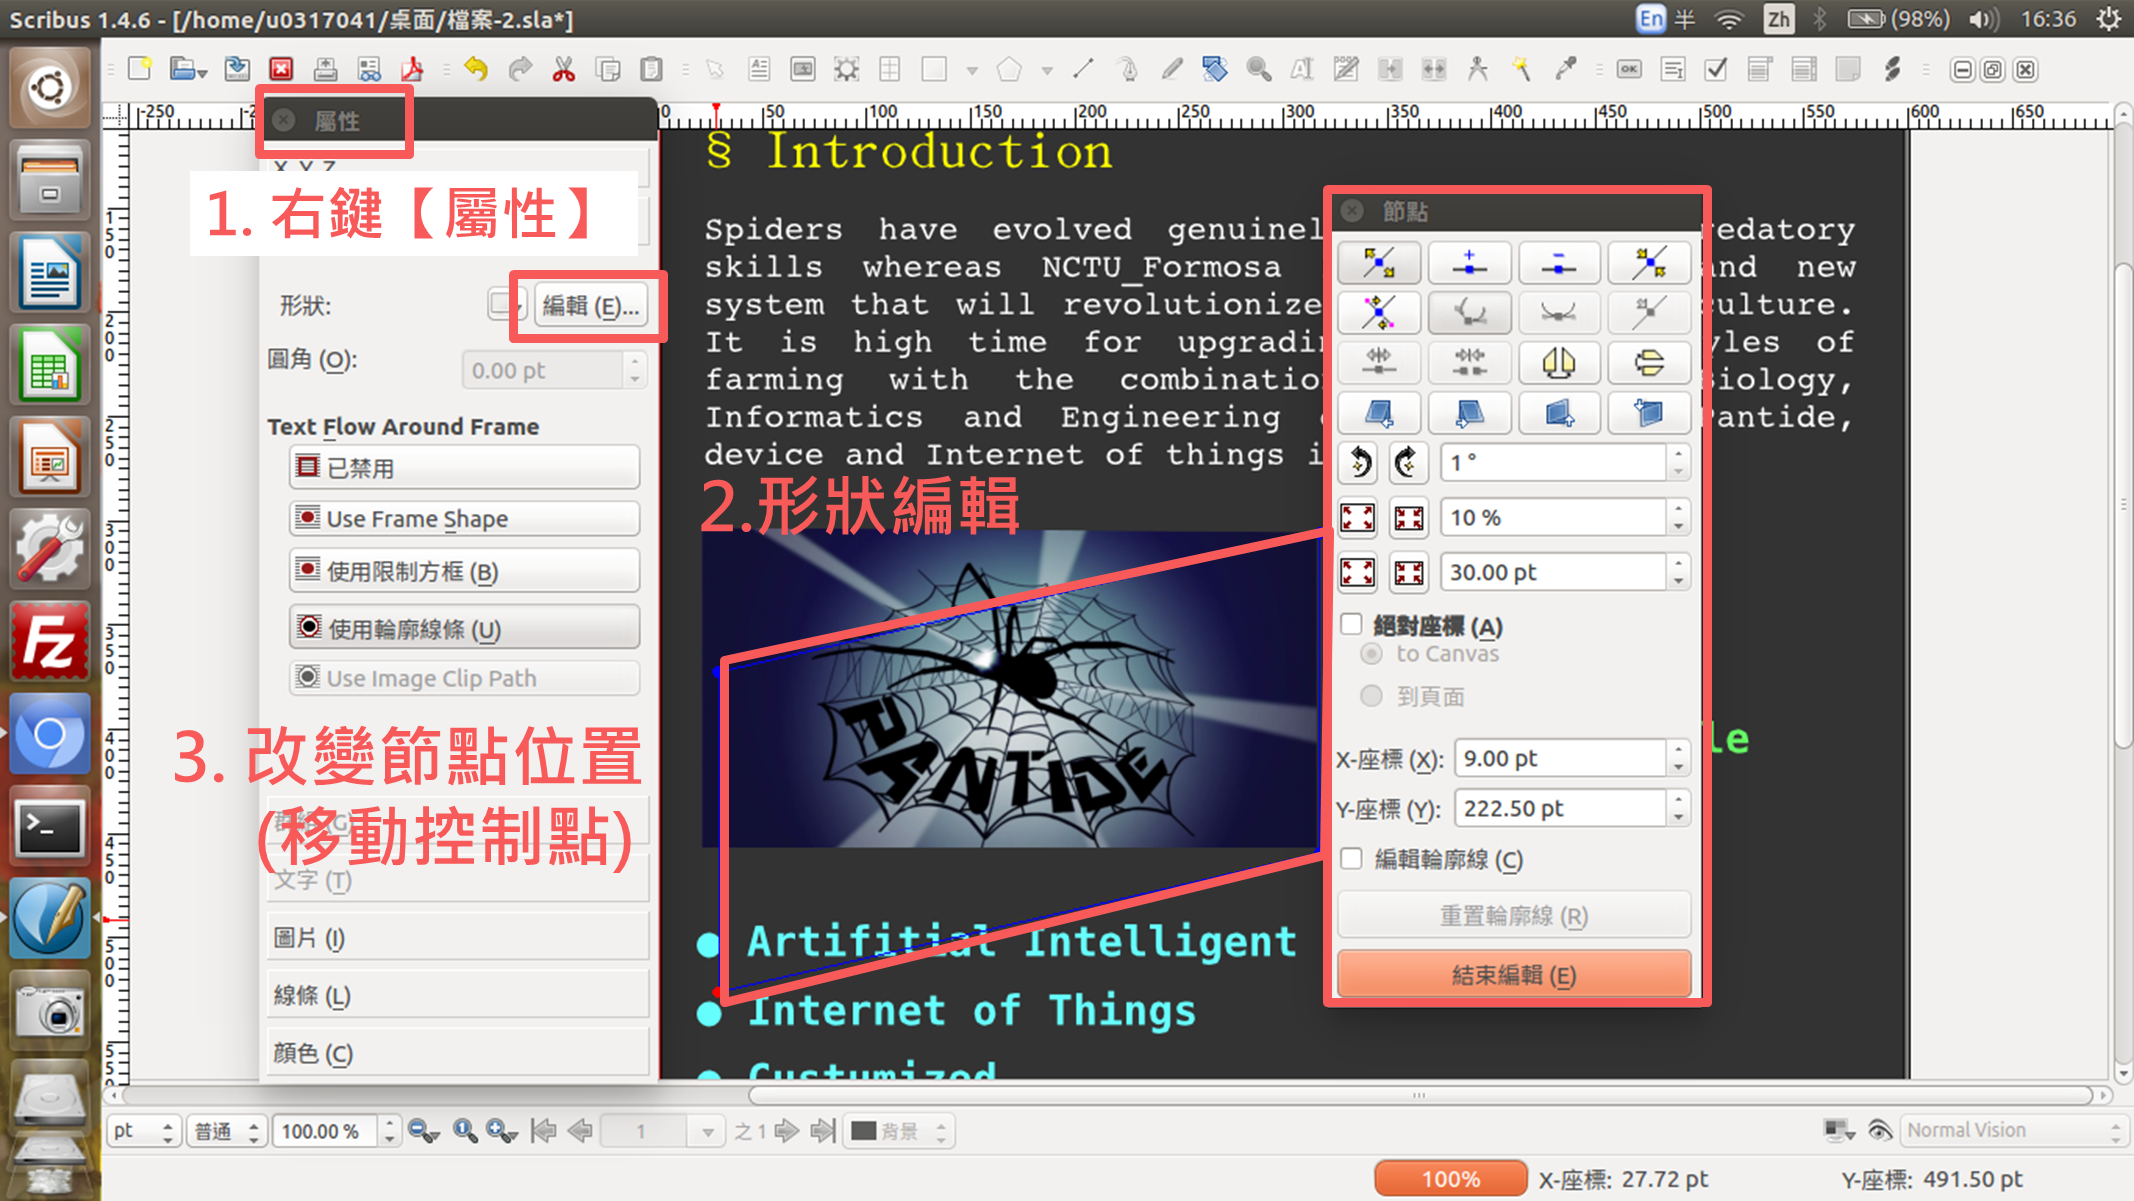
Task: Select the Zoom magnifier tool
Action: pos(1259,69)
